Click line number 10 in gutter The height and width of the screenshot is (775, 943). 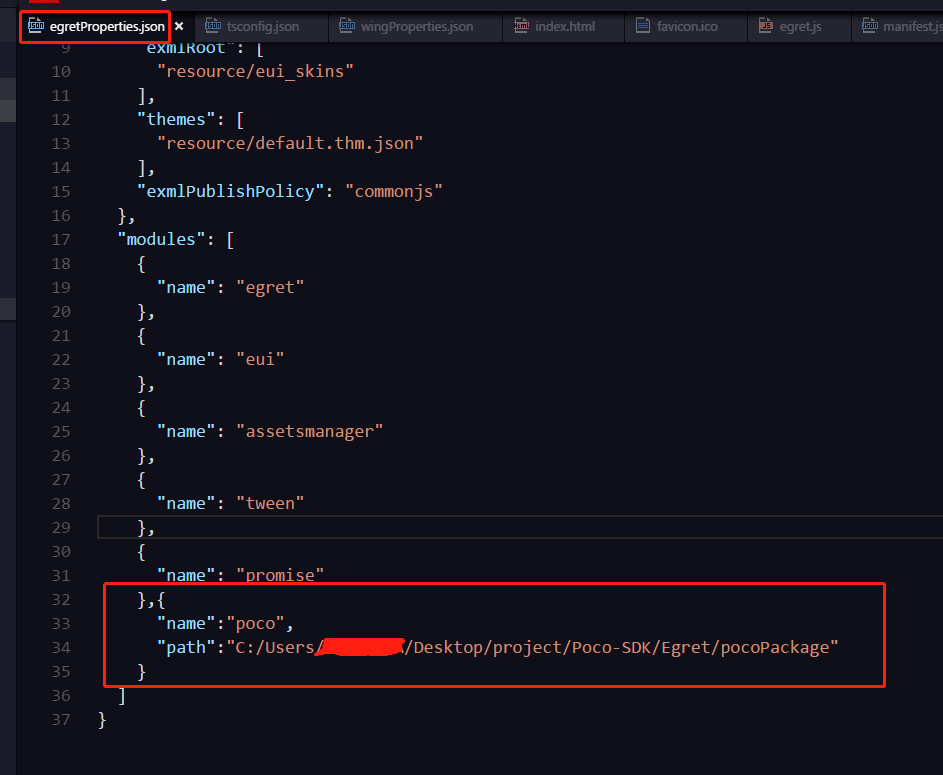tap(61, 72)
